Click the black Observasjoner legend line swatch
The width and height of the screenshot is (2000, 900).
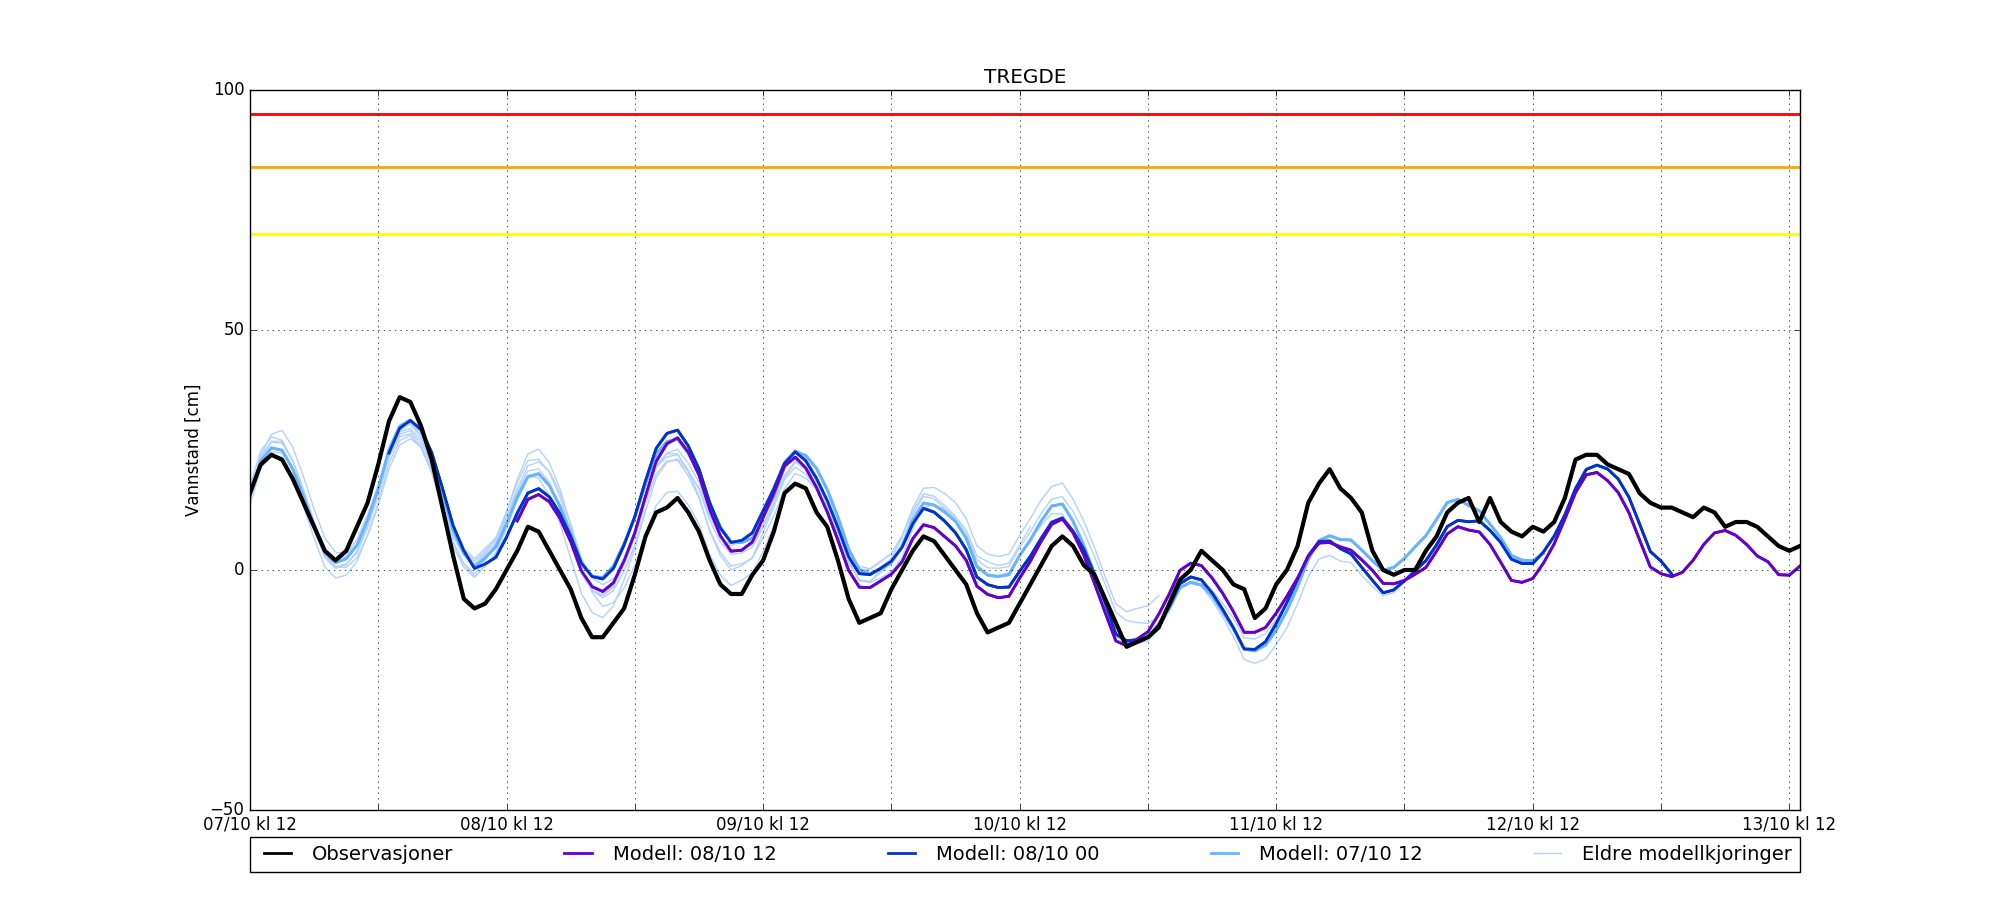[x=278, y=854]
